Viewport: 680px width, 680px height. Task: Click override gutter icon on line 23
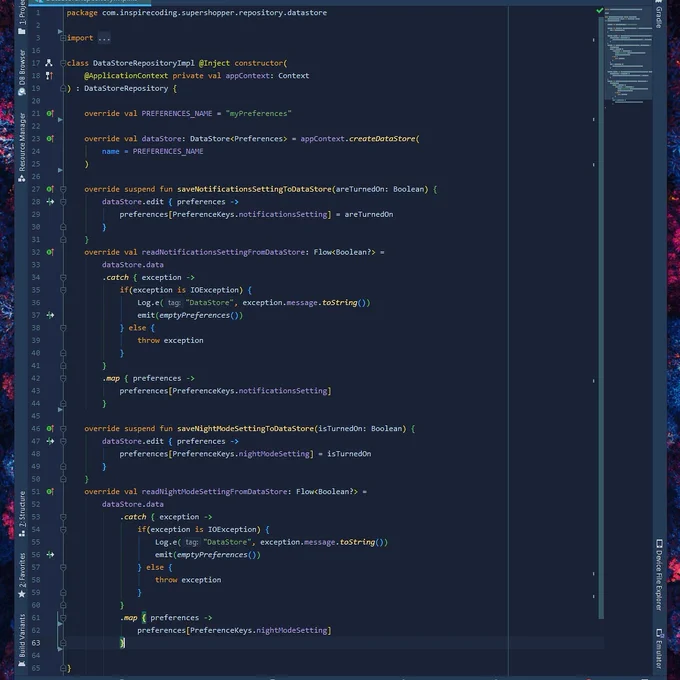[x=50, y=139]
